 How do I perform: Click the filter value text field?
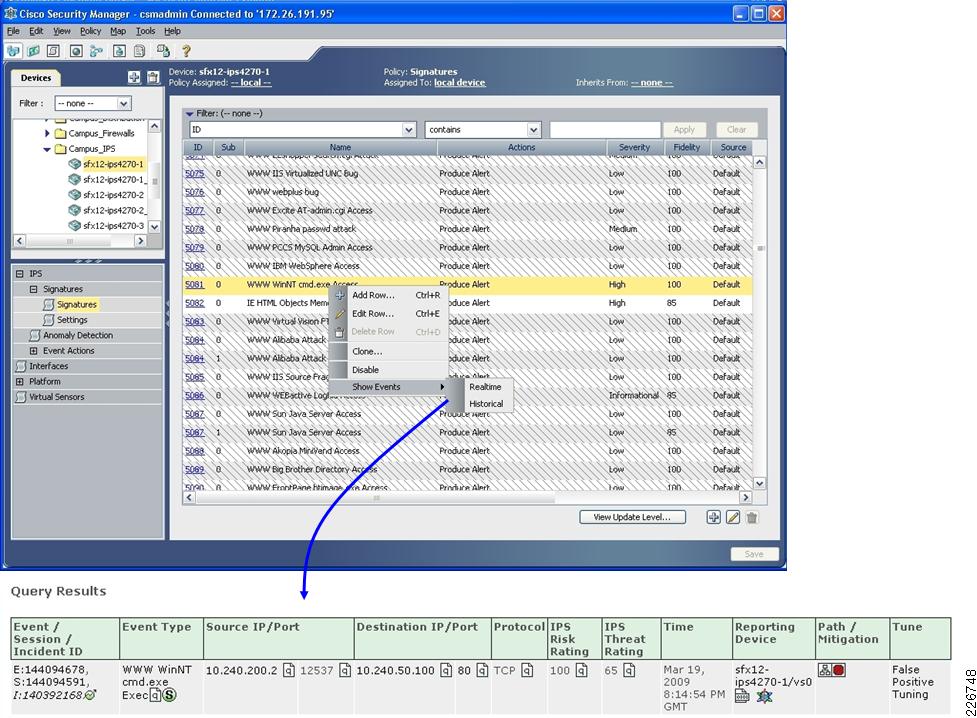pyautogui.click(x=605, y=130)
